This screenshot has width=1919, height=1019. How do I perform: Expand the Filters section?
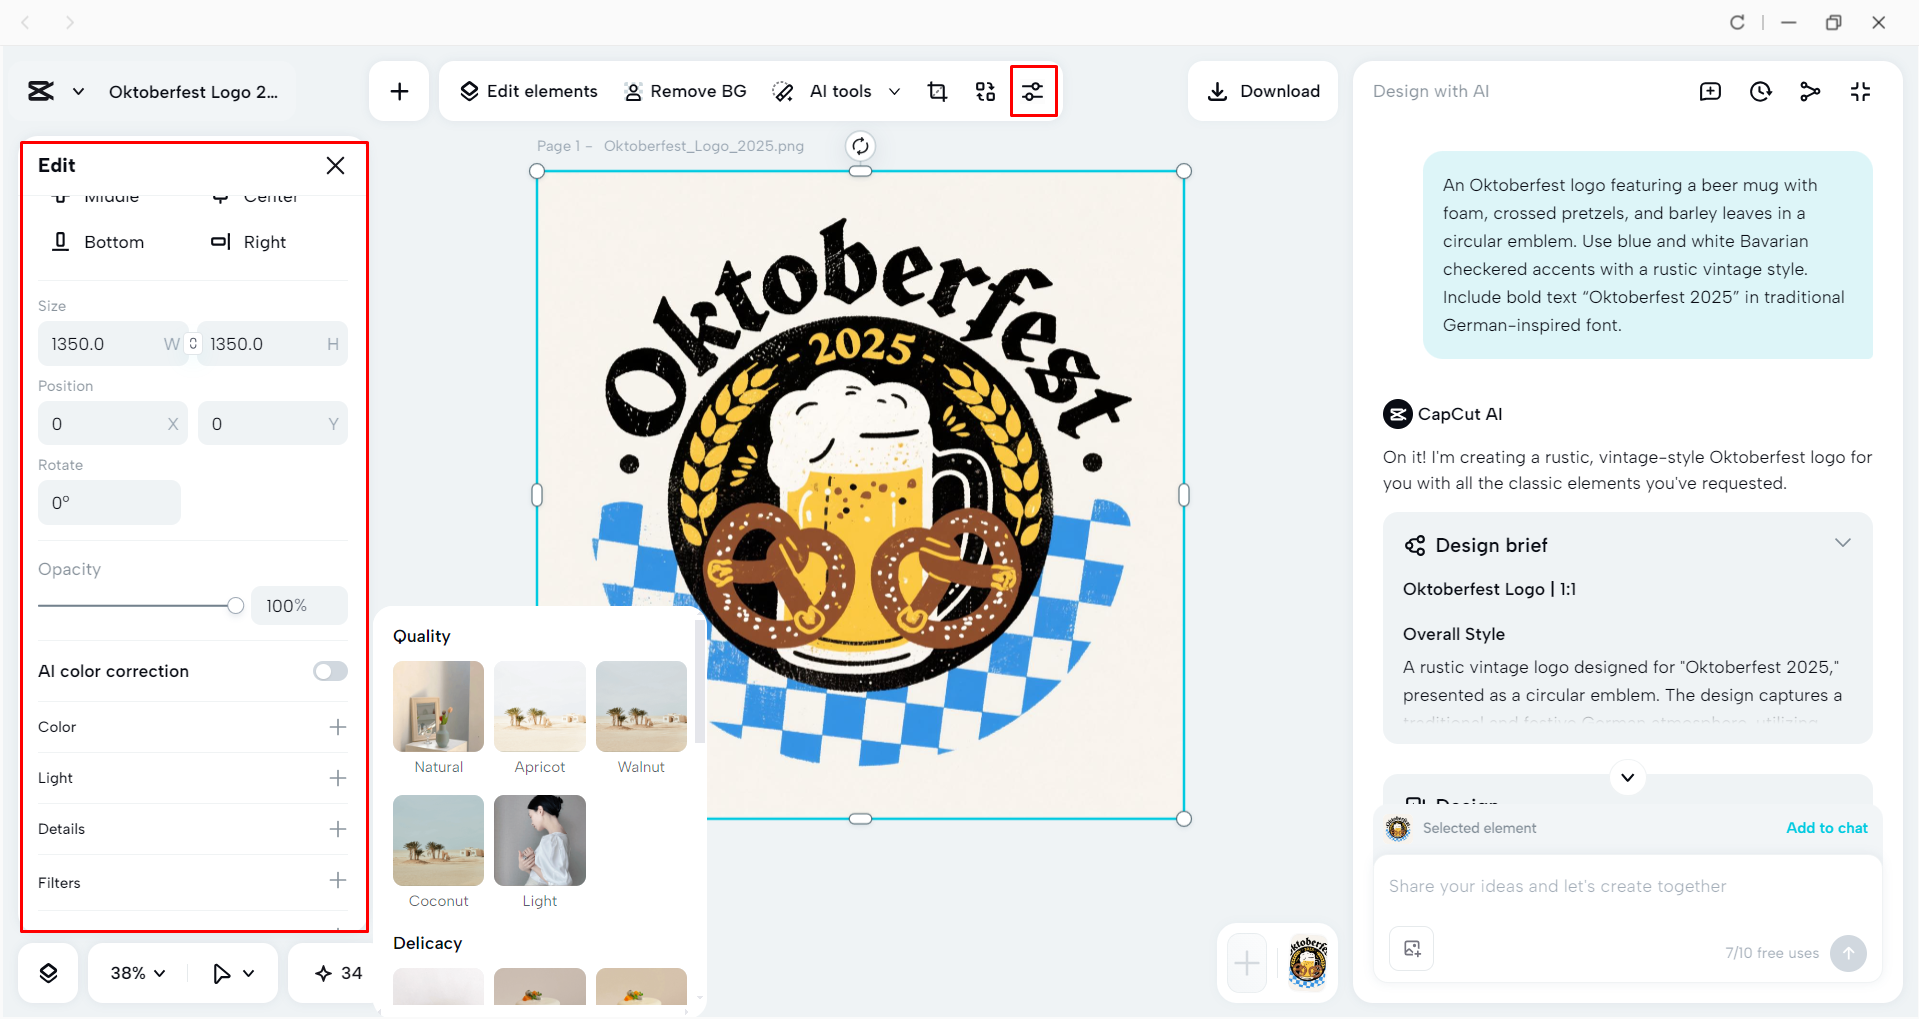click(x=338, y=880)
